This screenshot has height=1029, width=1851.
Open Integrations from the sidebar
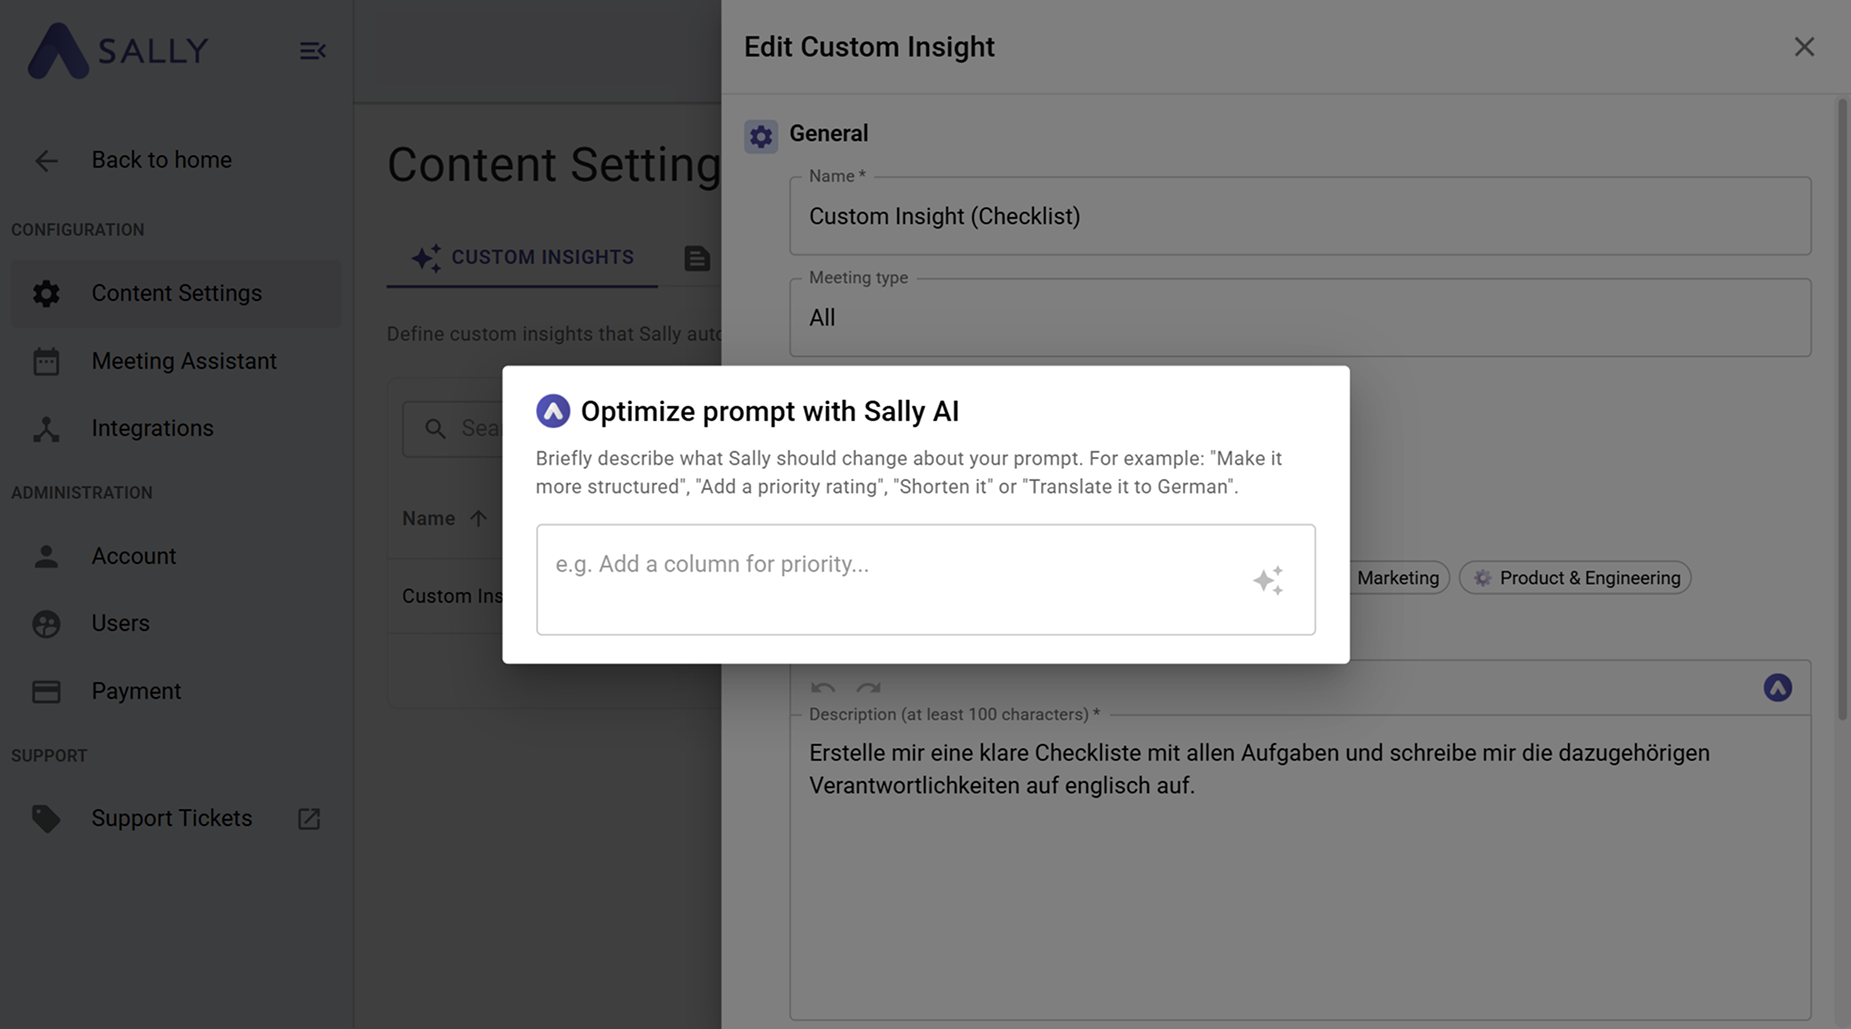[152, 428]
